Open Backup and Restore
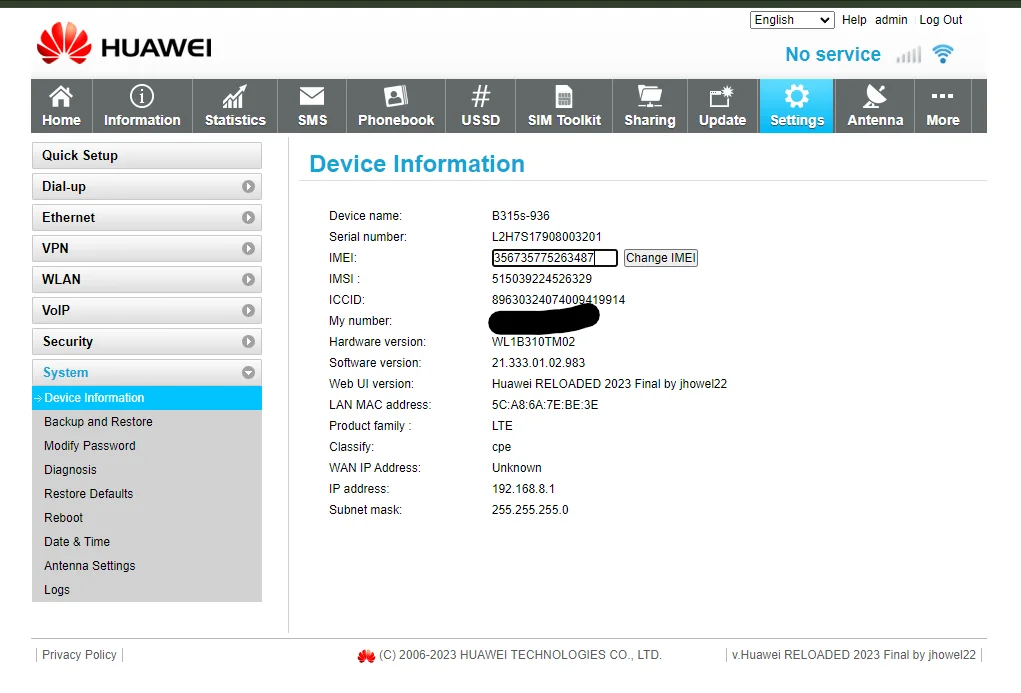 click(x=98, y=422)
